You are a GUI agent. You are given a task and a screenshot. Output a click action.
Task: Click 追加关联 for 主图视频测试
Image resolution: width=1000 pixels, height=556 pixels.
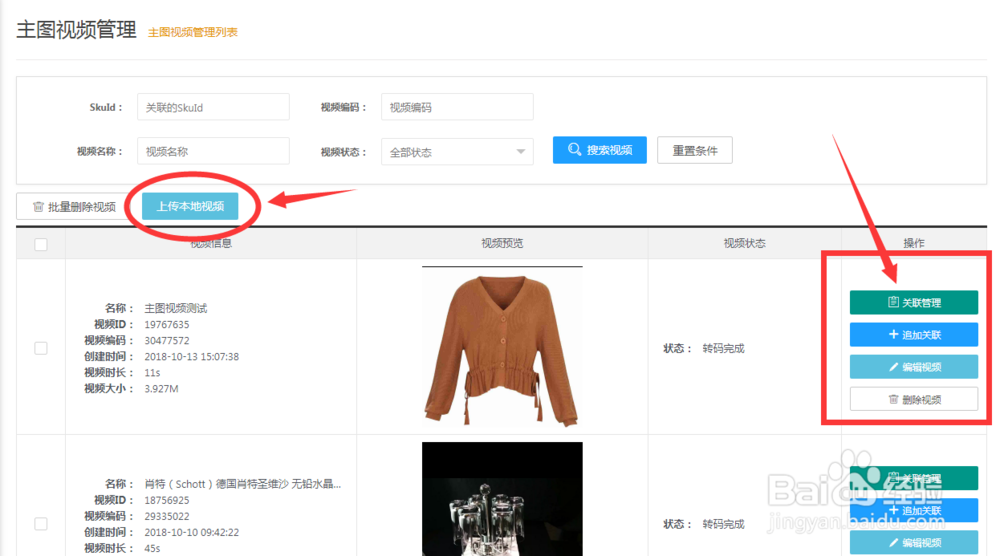click(x=914, y=335)
